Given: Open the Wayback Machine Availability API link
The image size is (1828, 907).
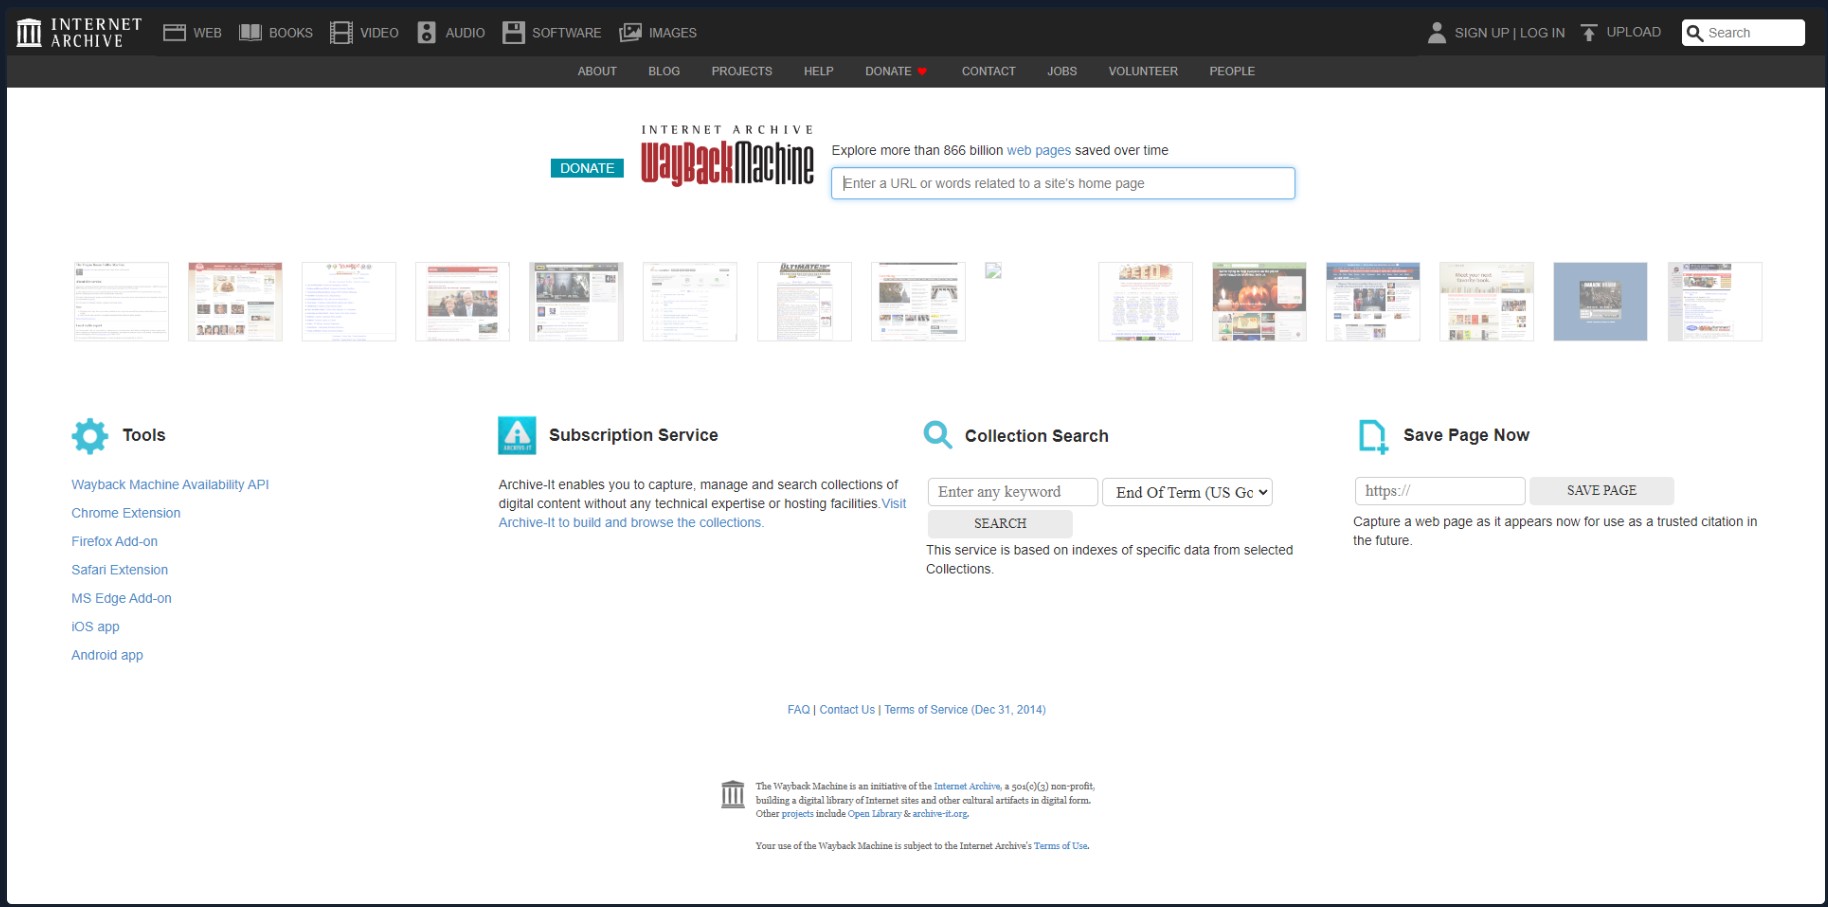Looking at the screenshot, I should [x=170, y=485].
